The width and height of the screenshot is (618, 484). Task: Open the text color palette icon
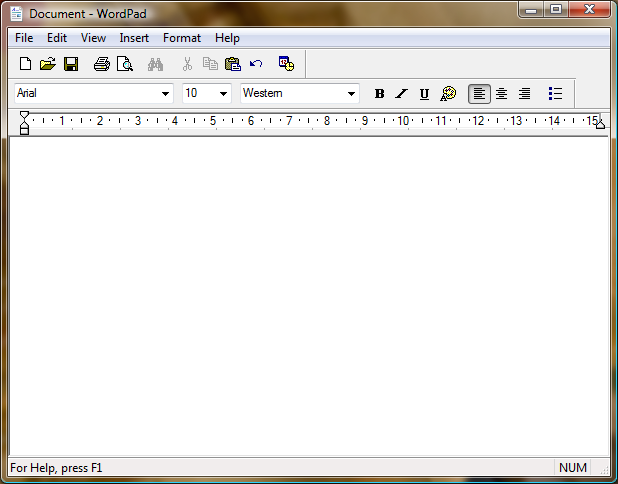pyautogui.click(x=448, y=93)
